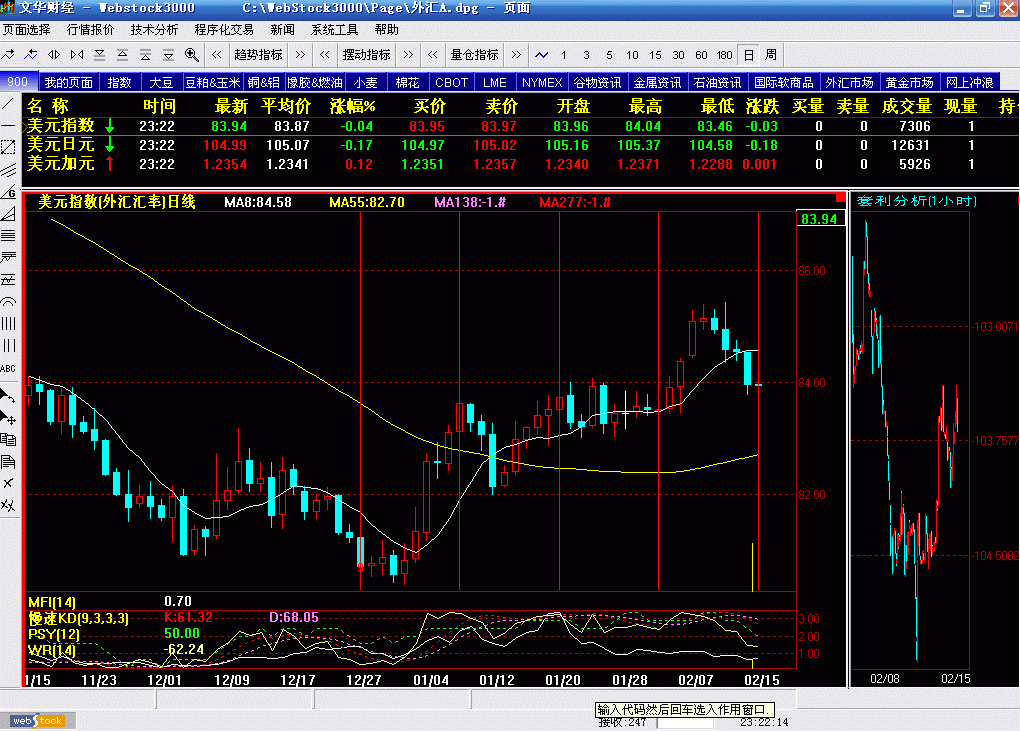Select the horizontal line drawing tool
The image size is (1020, 731).
point(8,125)
